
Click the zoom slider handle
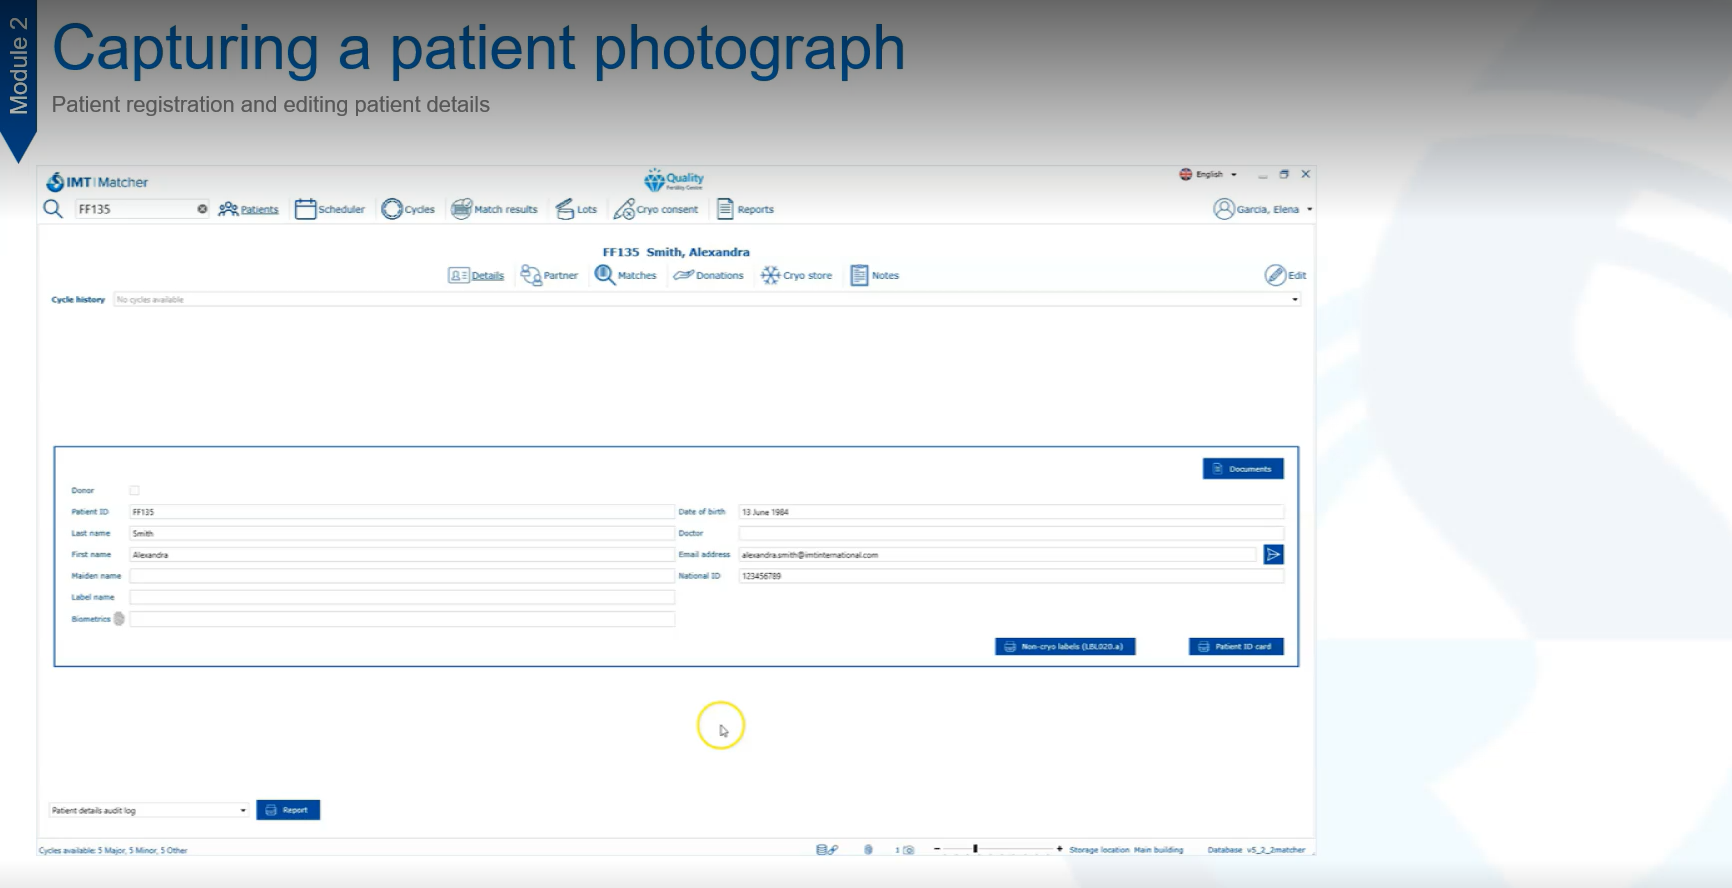(975, 849)
